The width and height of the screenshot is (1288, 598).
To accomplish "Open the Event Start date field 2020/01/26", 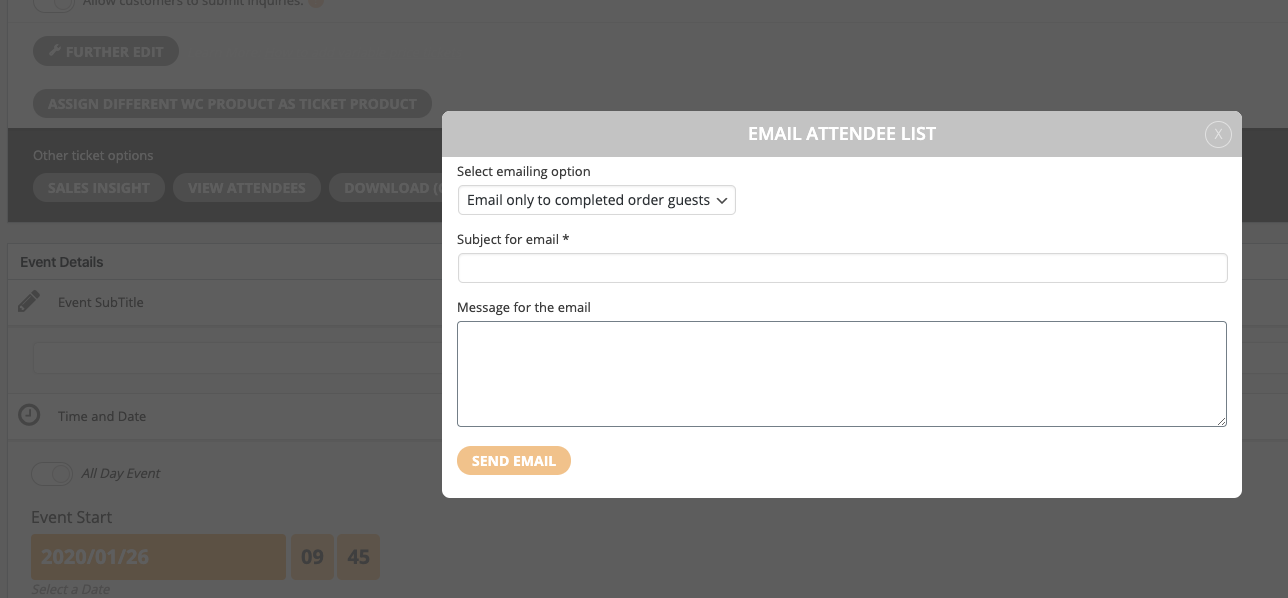I will [158, 557].
